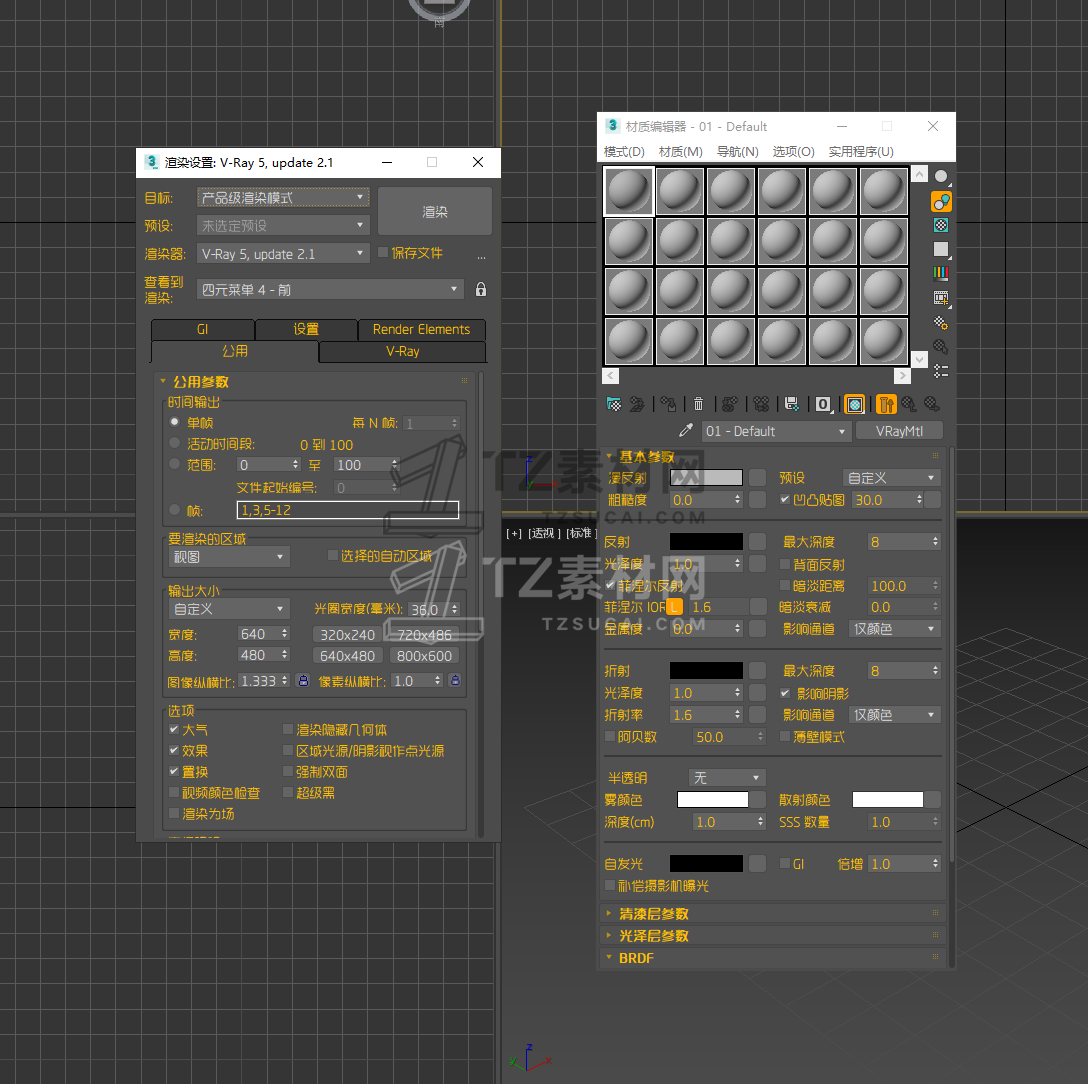The height and width of the screenshot is (1084, 1088).
Task: Select the 范围 range radio button
Action: pos(175,464)
